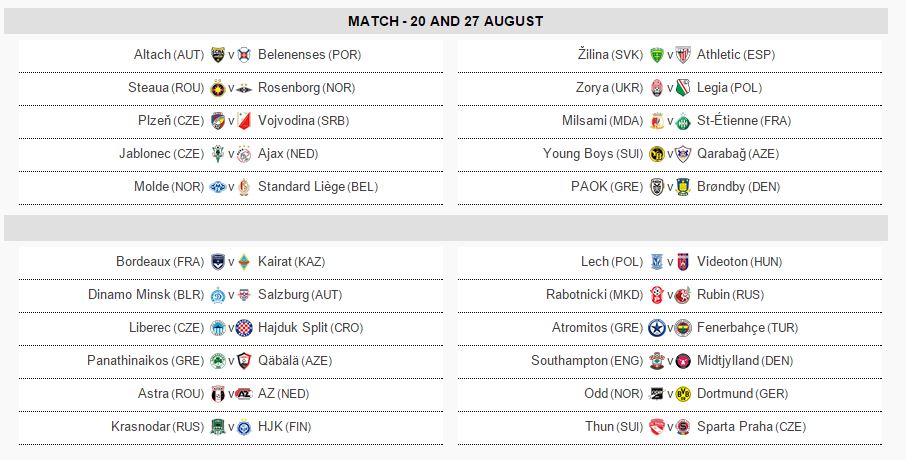
Task: Click the Southampton club crest
Action: tap(657, 361)
